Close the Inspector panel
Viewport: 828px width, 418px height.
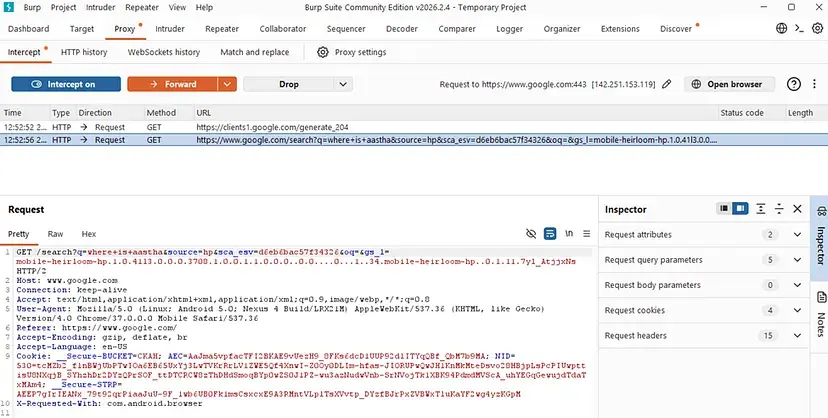(x=797, y=209)
